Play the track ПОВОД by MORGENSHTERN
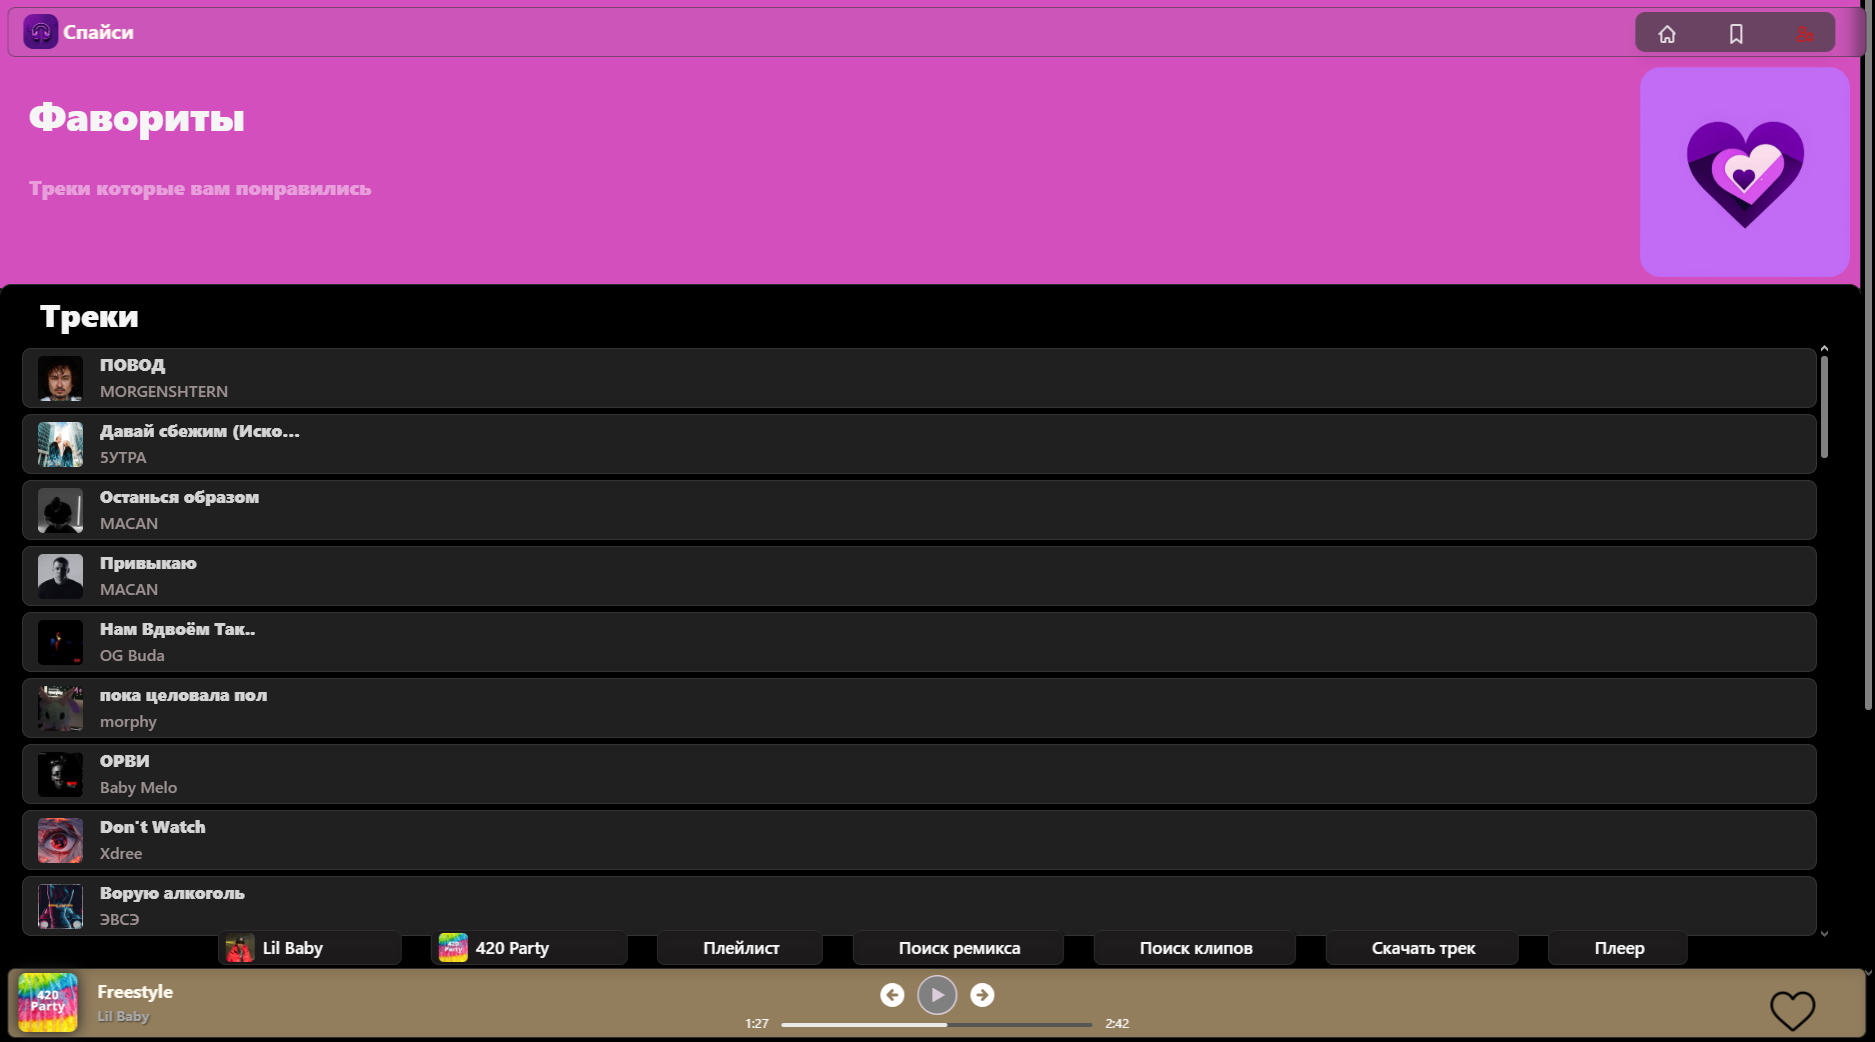Image resolution: width=1875 pixels, height=1042 pixels. (x=919, y=378)
